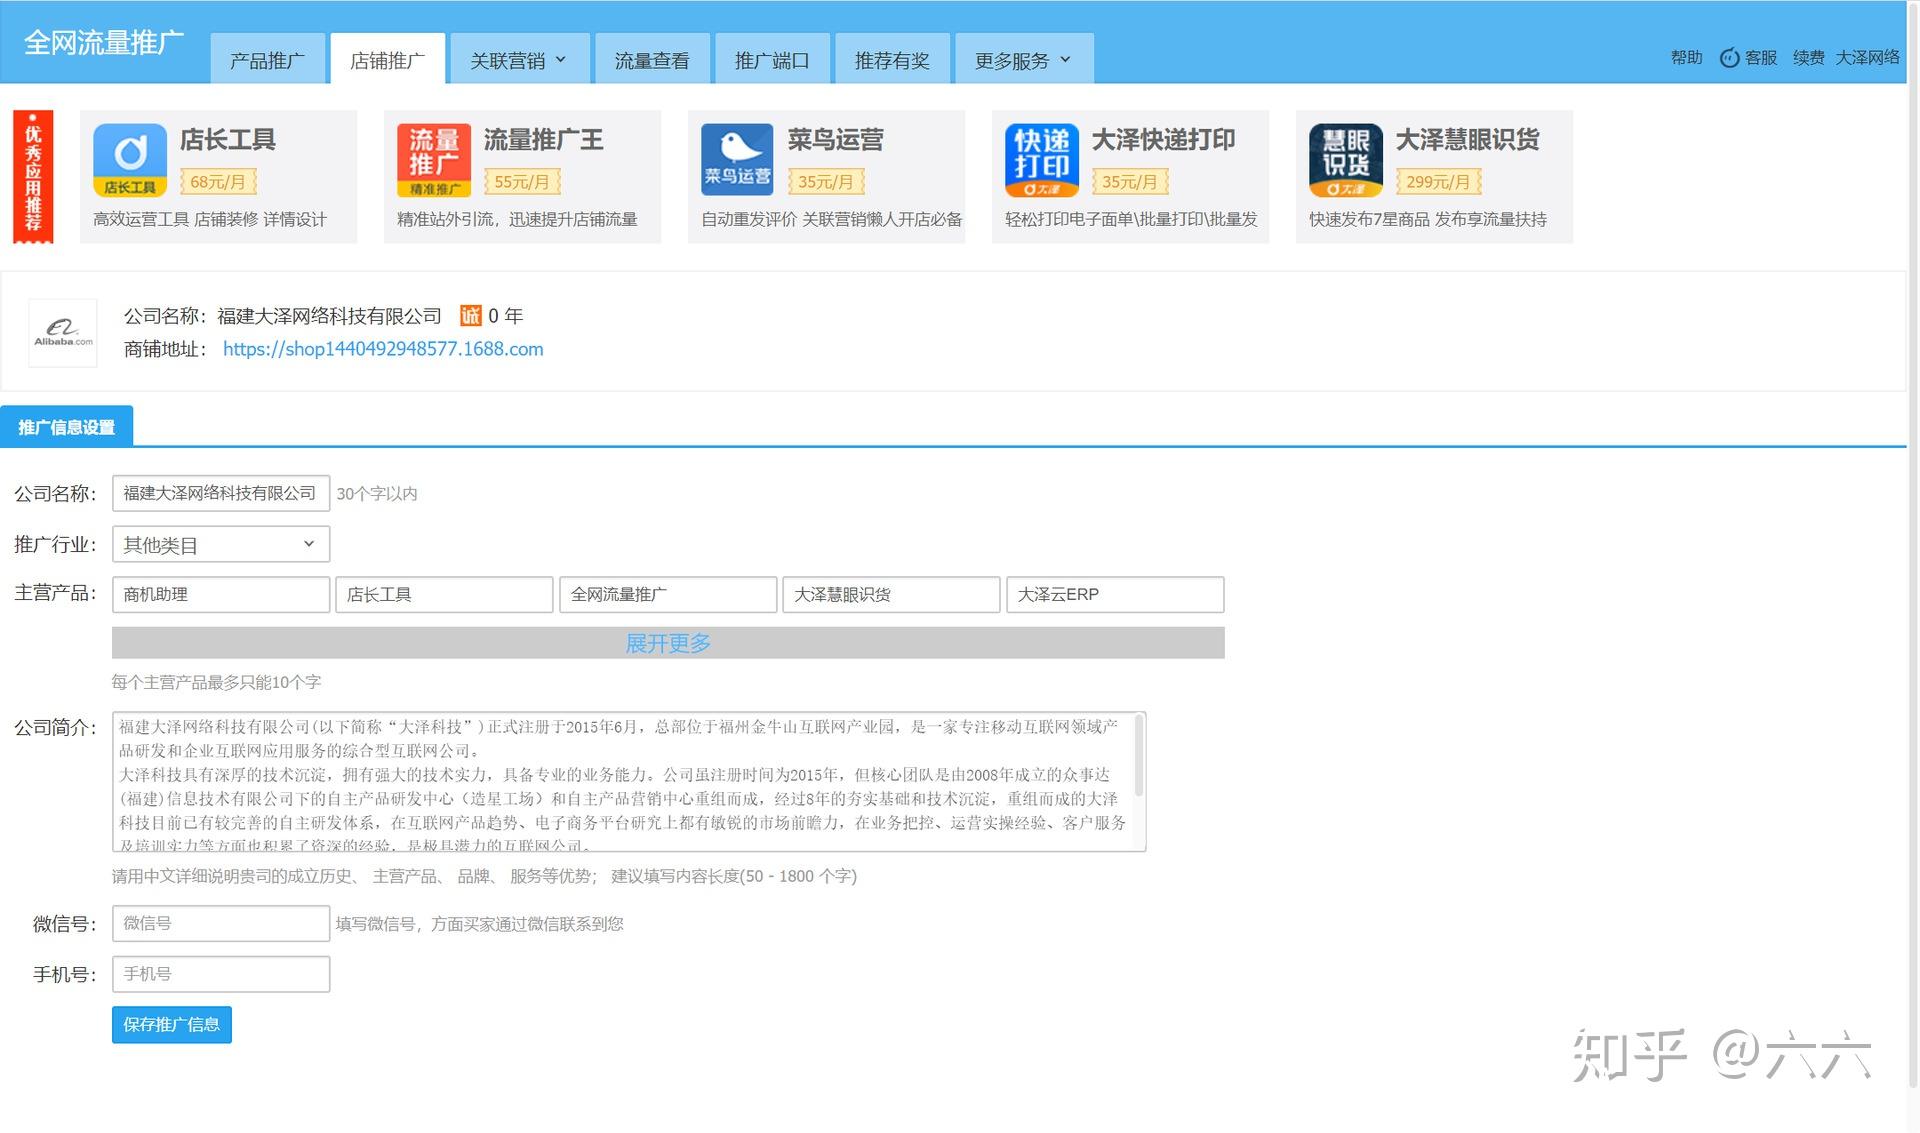Click the 客服 customer service clock icon
Screen dimensions: 1920x1133
[1729, 58]
